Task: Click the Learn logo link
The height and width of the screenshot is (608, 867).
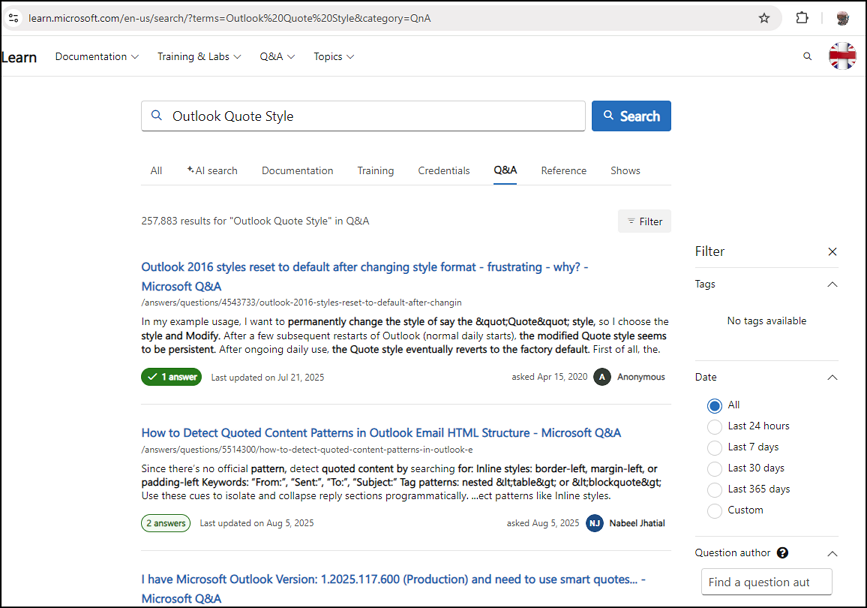Action: 19,57
